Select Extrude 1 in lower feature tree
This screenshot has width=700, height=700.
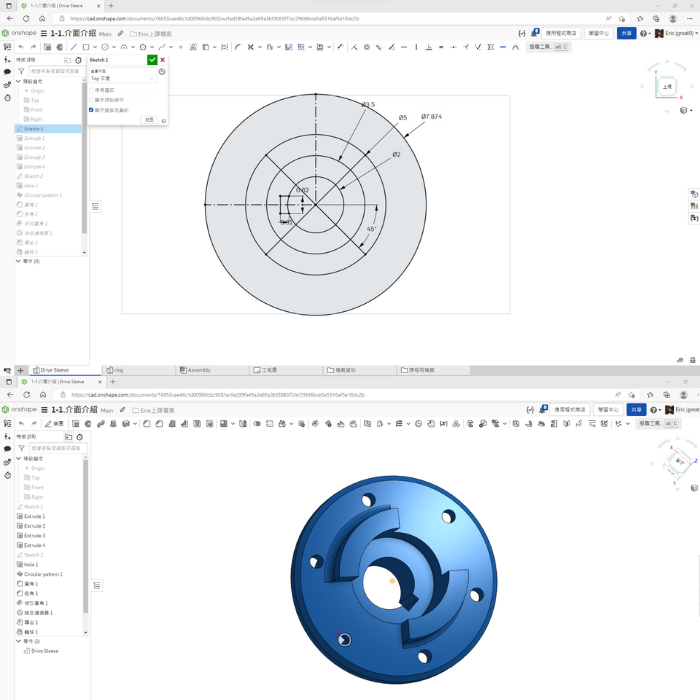(x=34, y=516)
